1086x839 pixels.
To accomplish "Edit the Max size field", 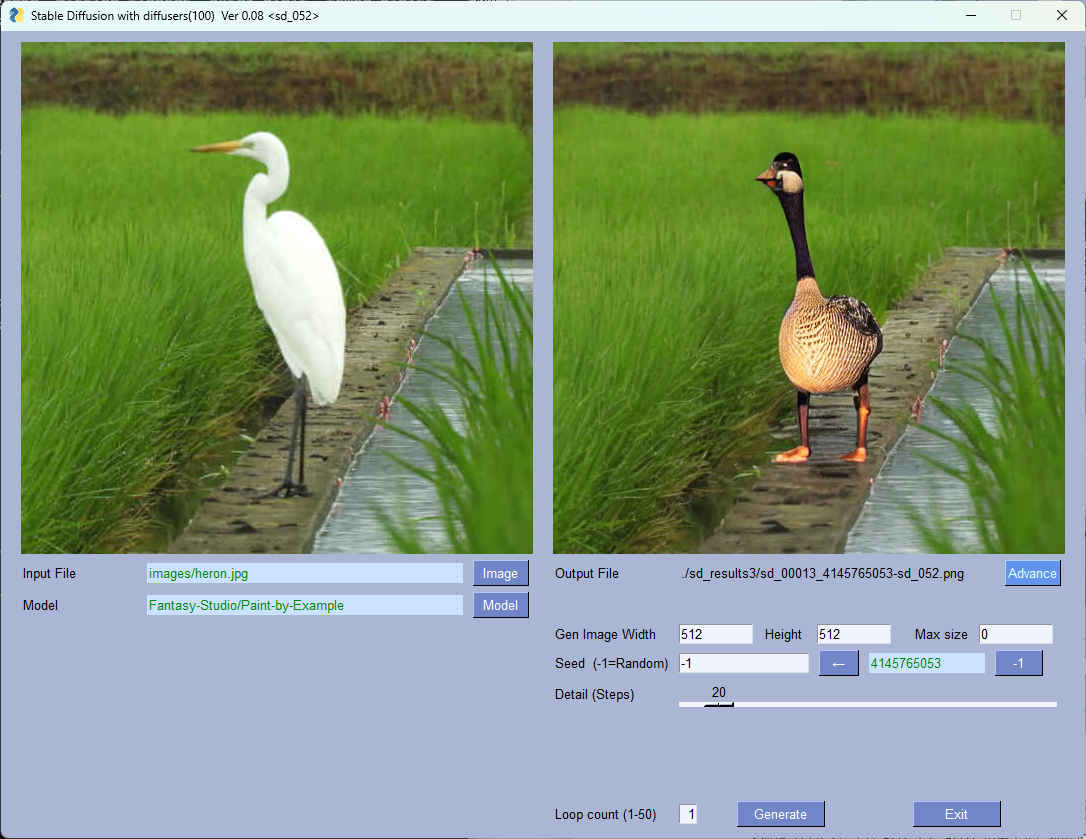I will (1015, 634).
